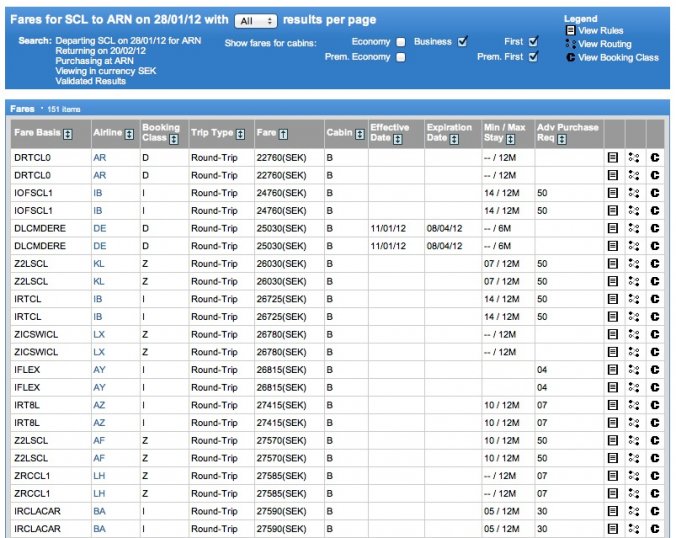
Task: Click the Trip Type column header
Action: [211, 134]
